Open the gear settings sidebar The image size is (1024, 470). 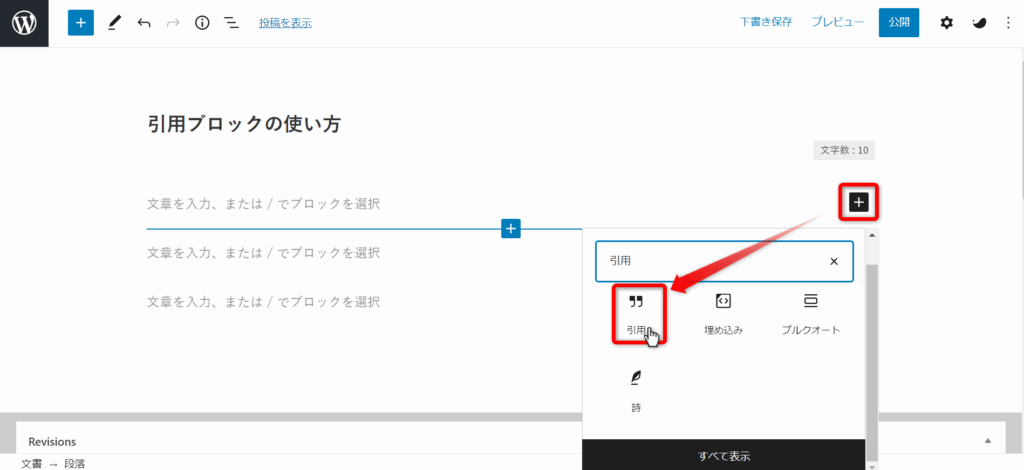[946, 23]
